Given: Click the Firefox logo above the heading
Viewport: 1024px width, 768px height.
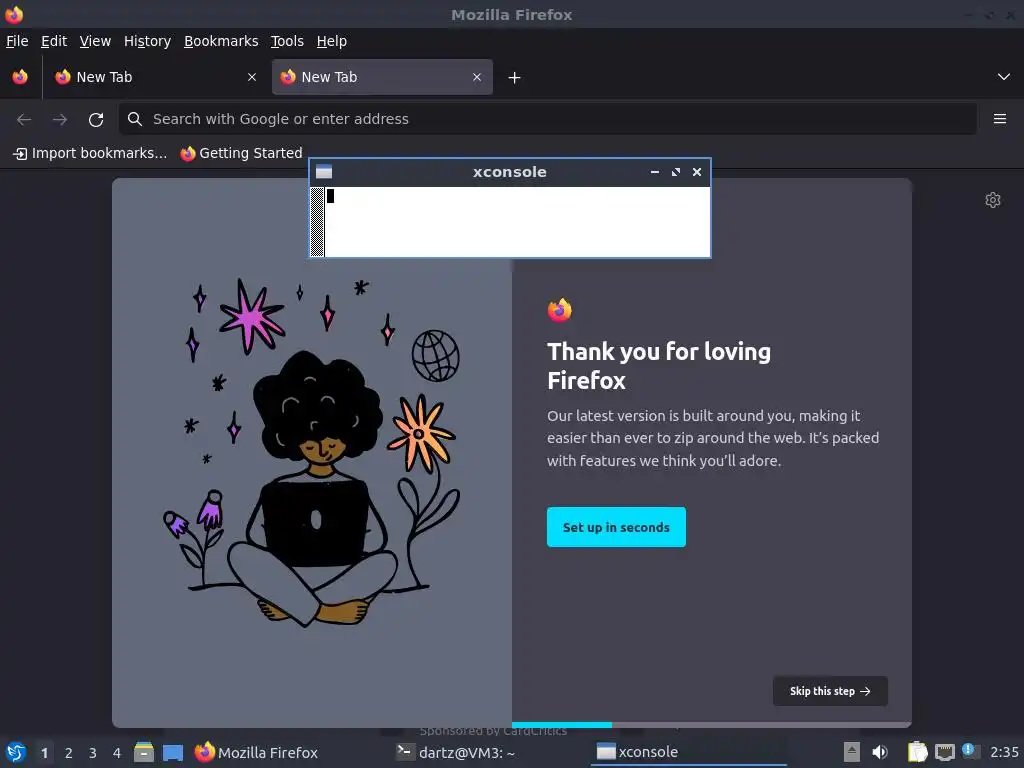Looking at the screenshot, I should click(560, 310).
